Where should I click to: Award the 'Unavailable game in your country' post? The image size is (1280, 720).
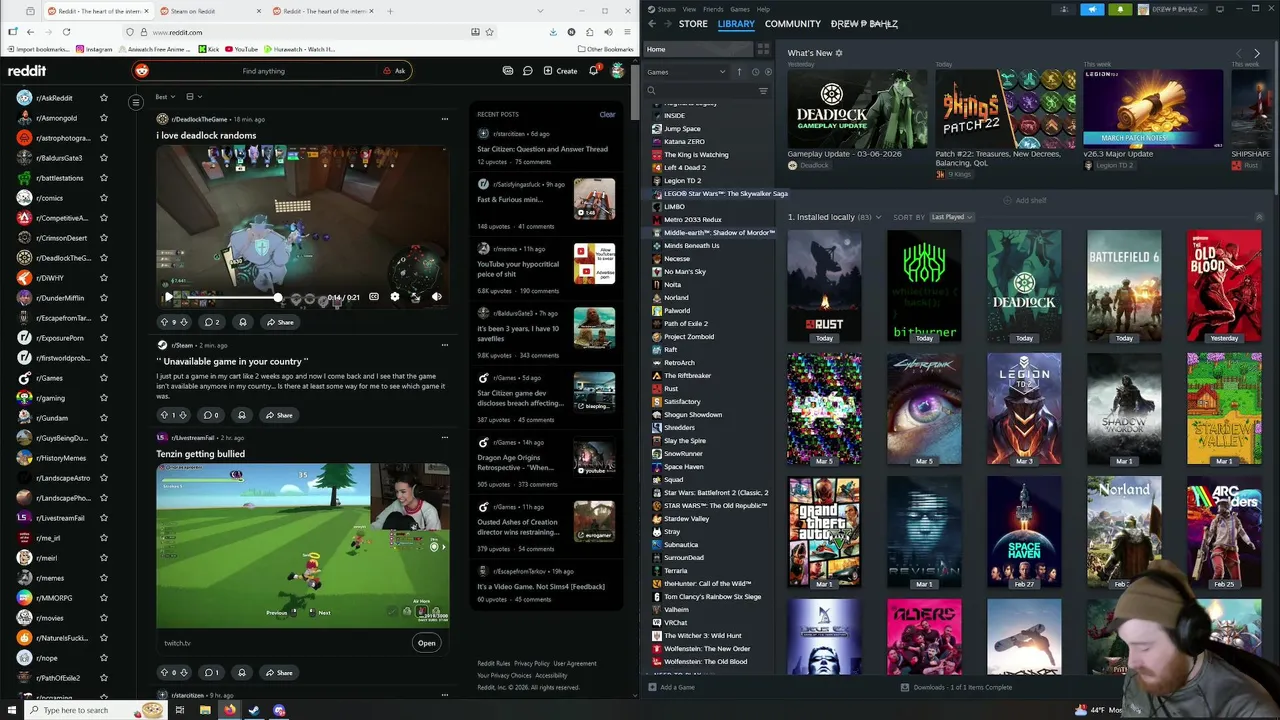pyautogui.click(x=242, y=415)
